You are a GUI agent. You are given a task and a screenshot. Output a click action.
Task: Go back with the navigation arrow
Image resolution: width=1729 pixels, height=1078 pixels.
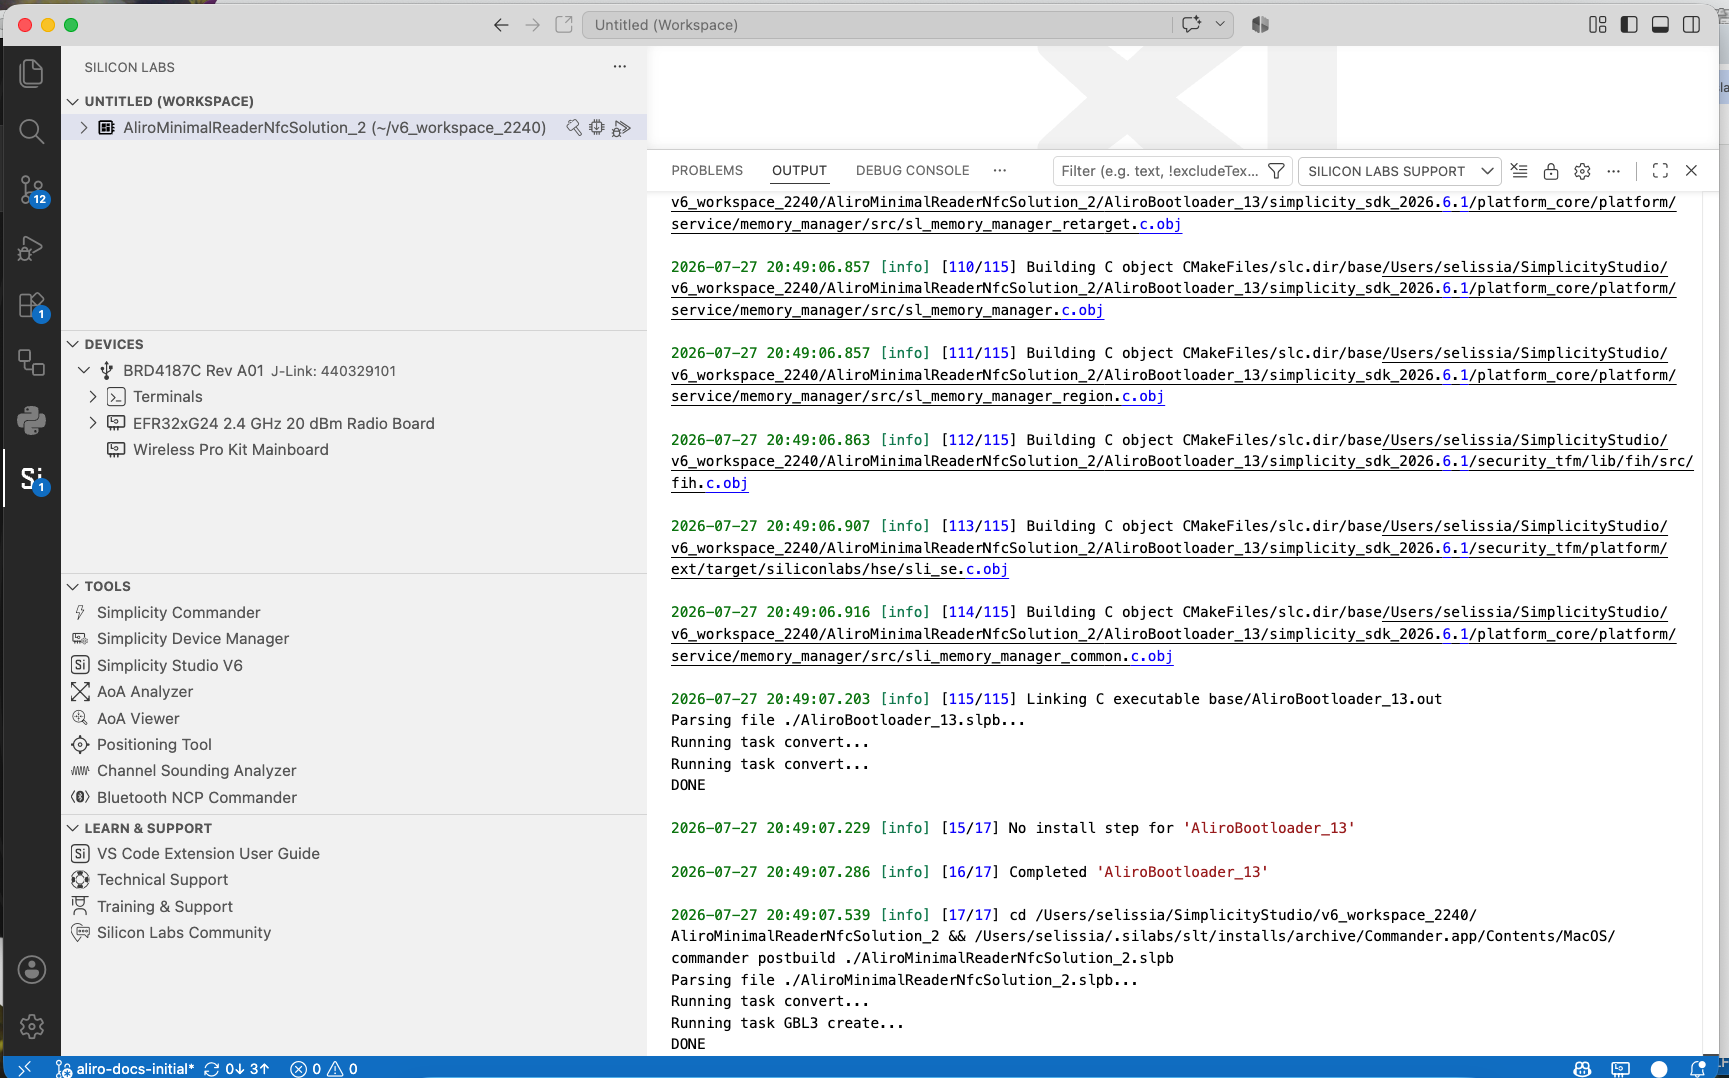click(501, 25)
